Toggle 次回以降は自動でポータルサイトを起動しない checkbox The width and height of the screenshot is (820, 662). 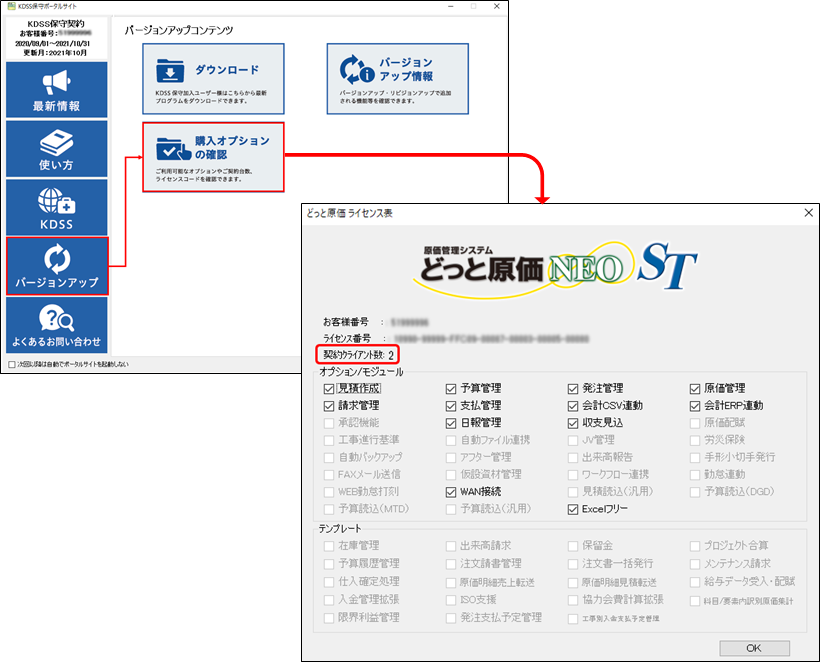tap(12, 364)
